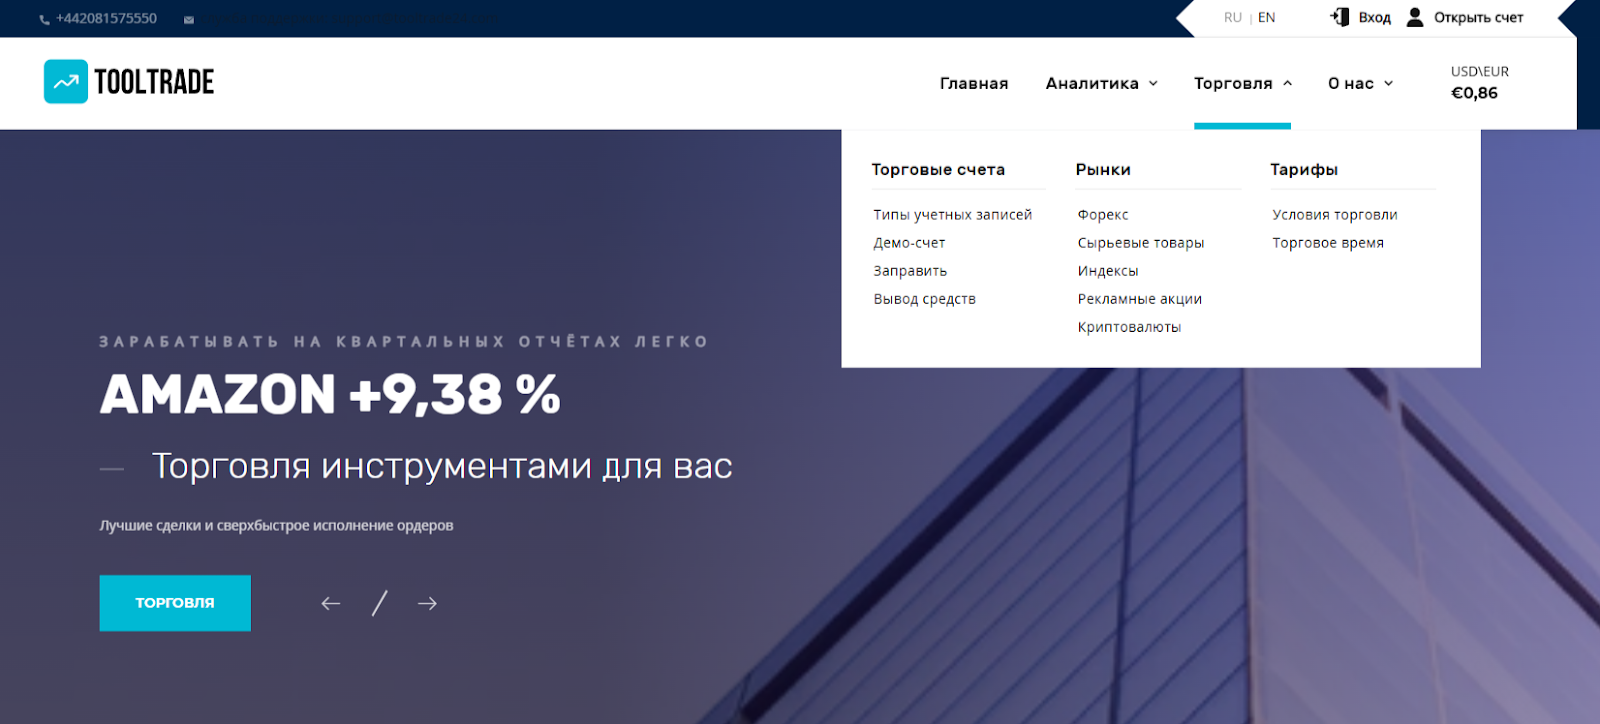Screen dimensions: 1600x724
Task: Open Рекламные акции submenu entry
Action: [x=1140, y=299]
